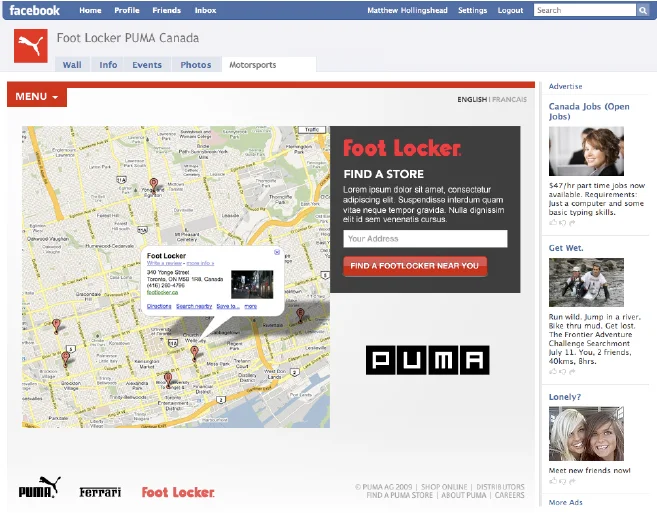Open the red MENU dropdown
Viewport: 657px width, 513px height.
coord(37,97)
